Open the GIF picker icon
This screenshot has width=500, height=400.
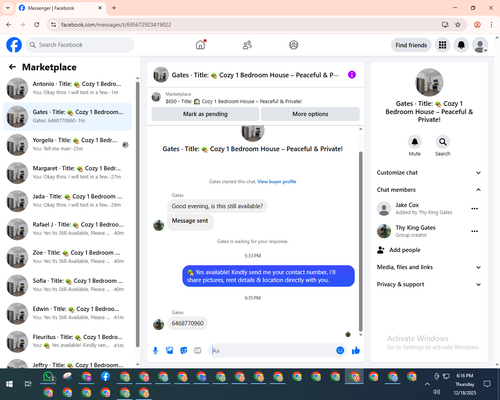pos(198,350)
